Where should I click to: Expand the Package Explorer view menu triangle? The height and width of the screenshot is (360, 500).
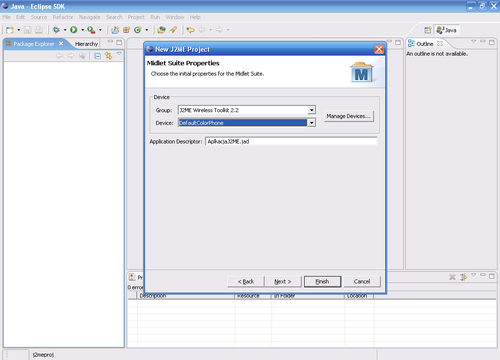tap(119, 54)
